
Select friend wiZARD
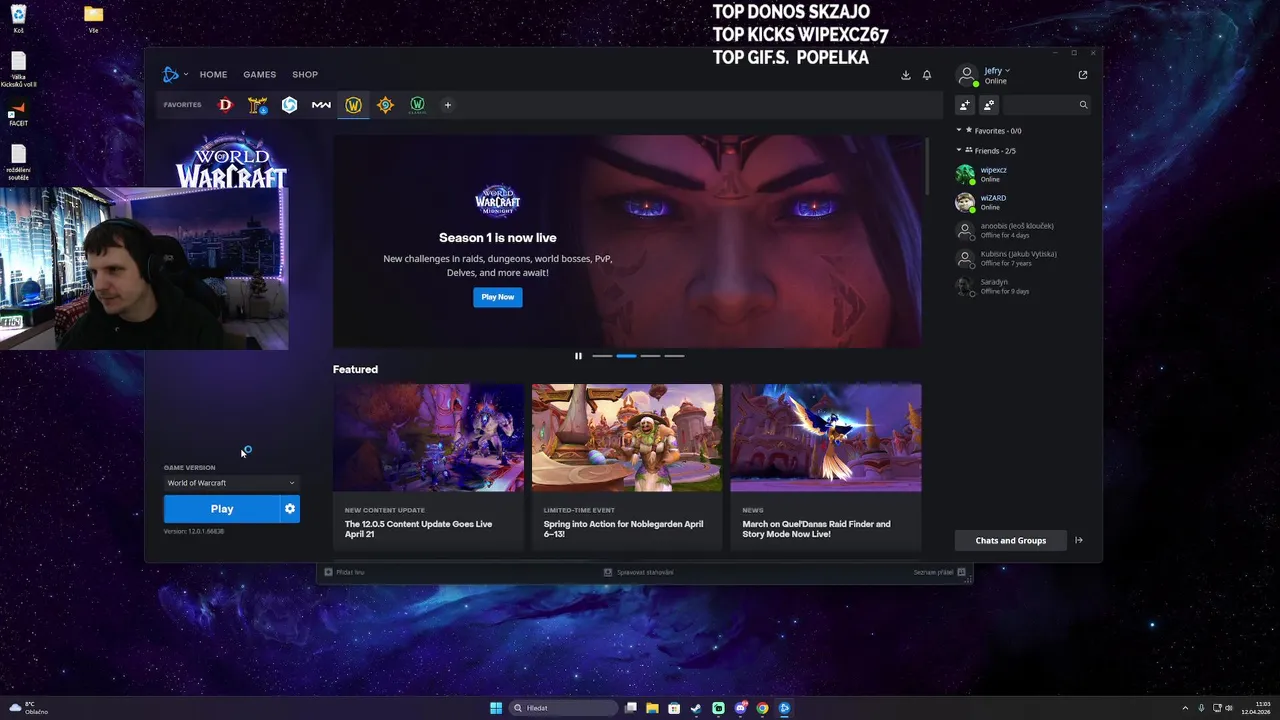1020,202
